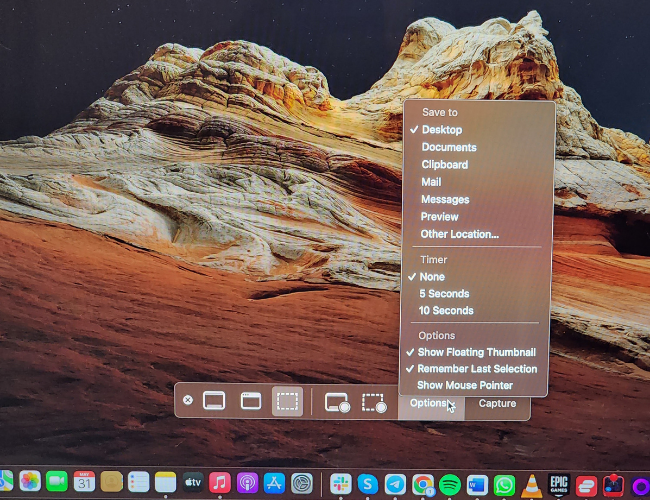Open Google Chrome from the Dock
The height and width of the screenshot is (500, 650).
(x=423, y=485)
